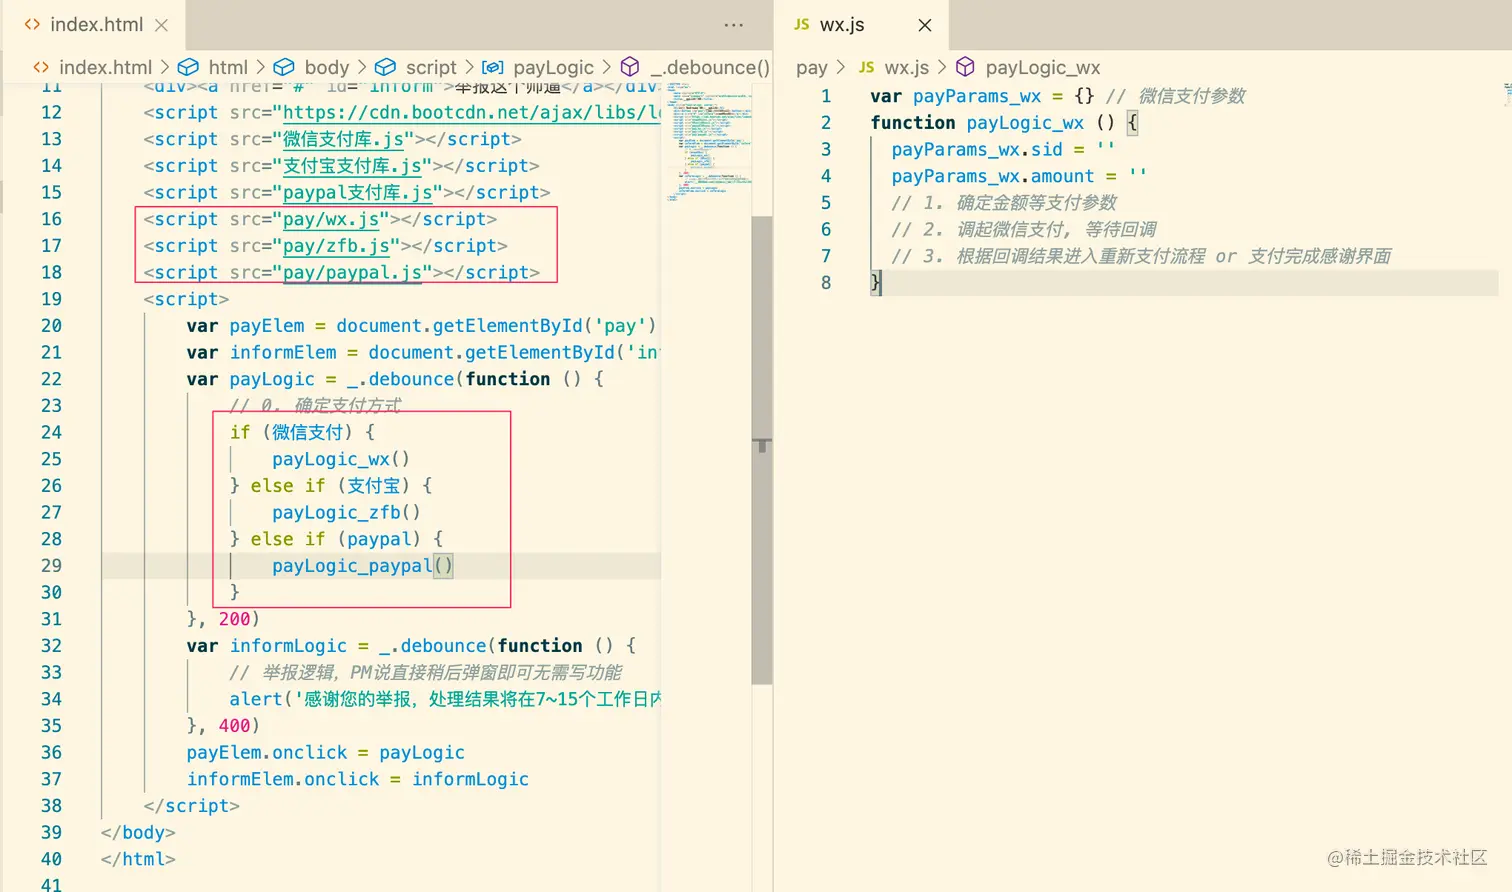Screen dimensions: 1512x892
Task: Click the variable icon before payLogic breadcrumb
Action: point(492,67)
